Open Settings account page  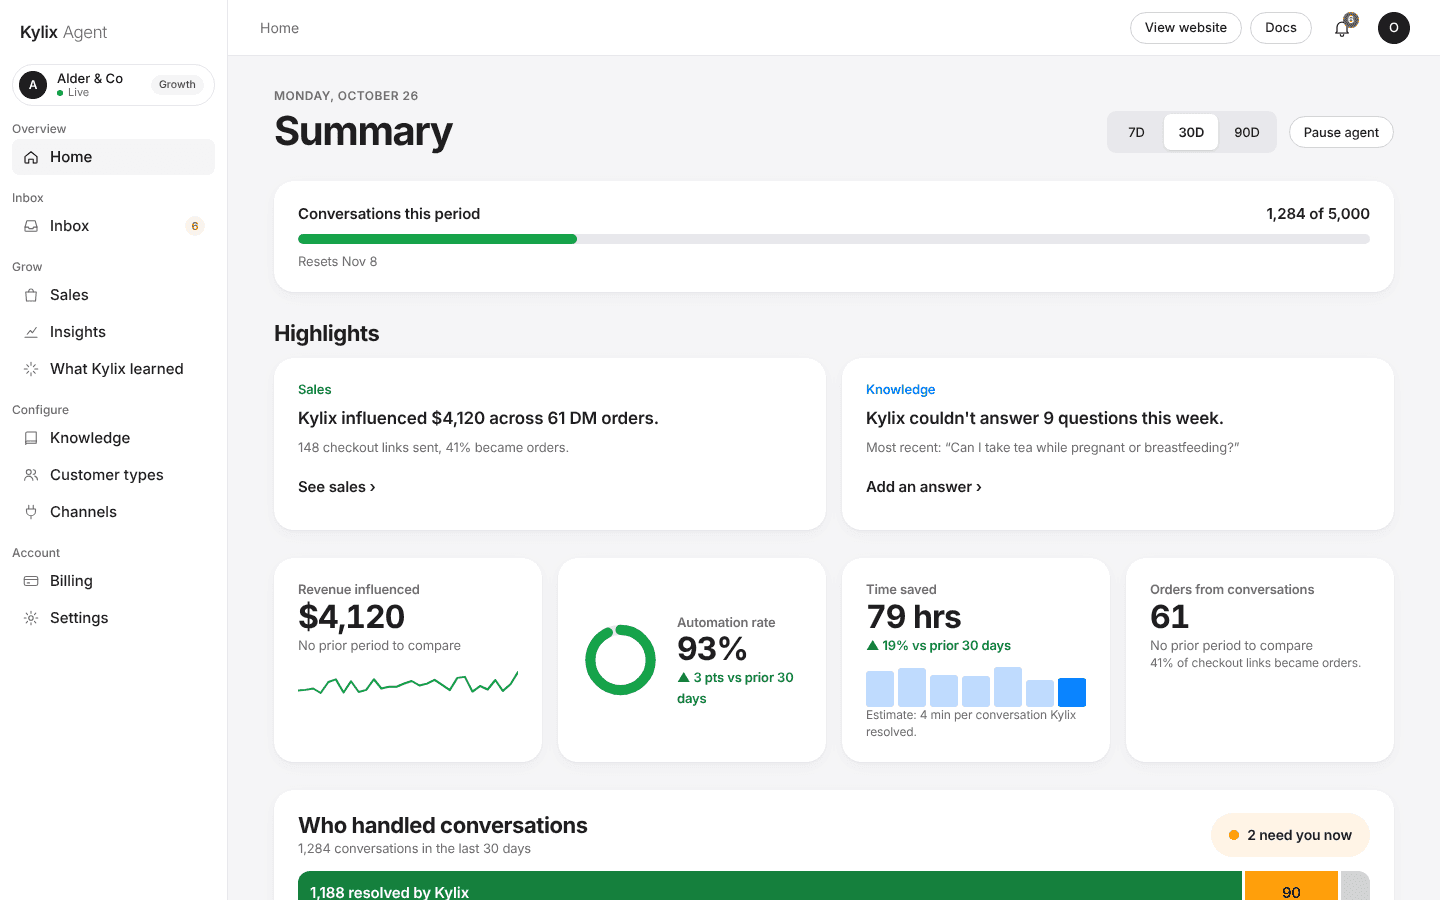pos(113,618)
